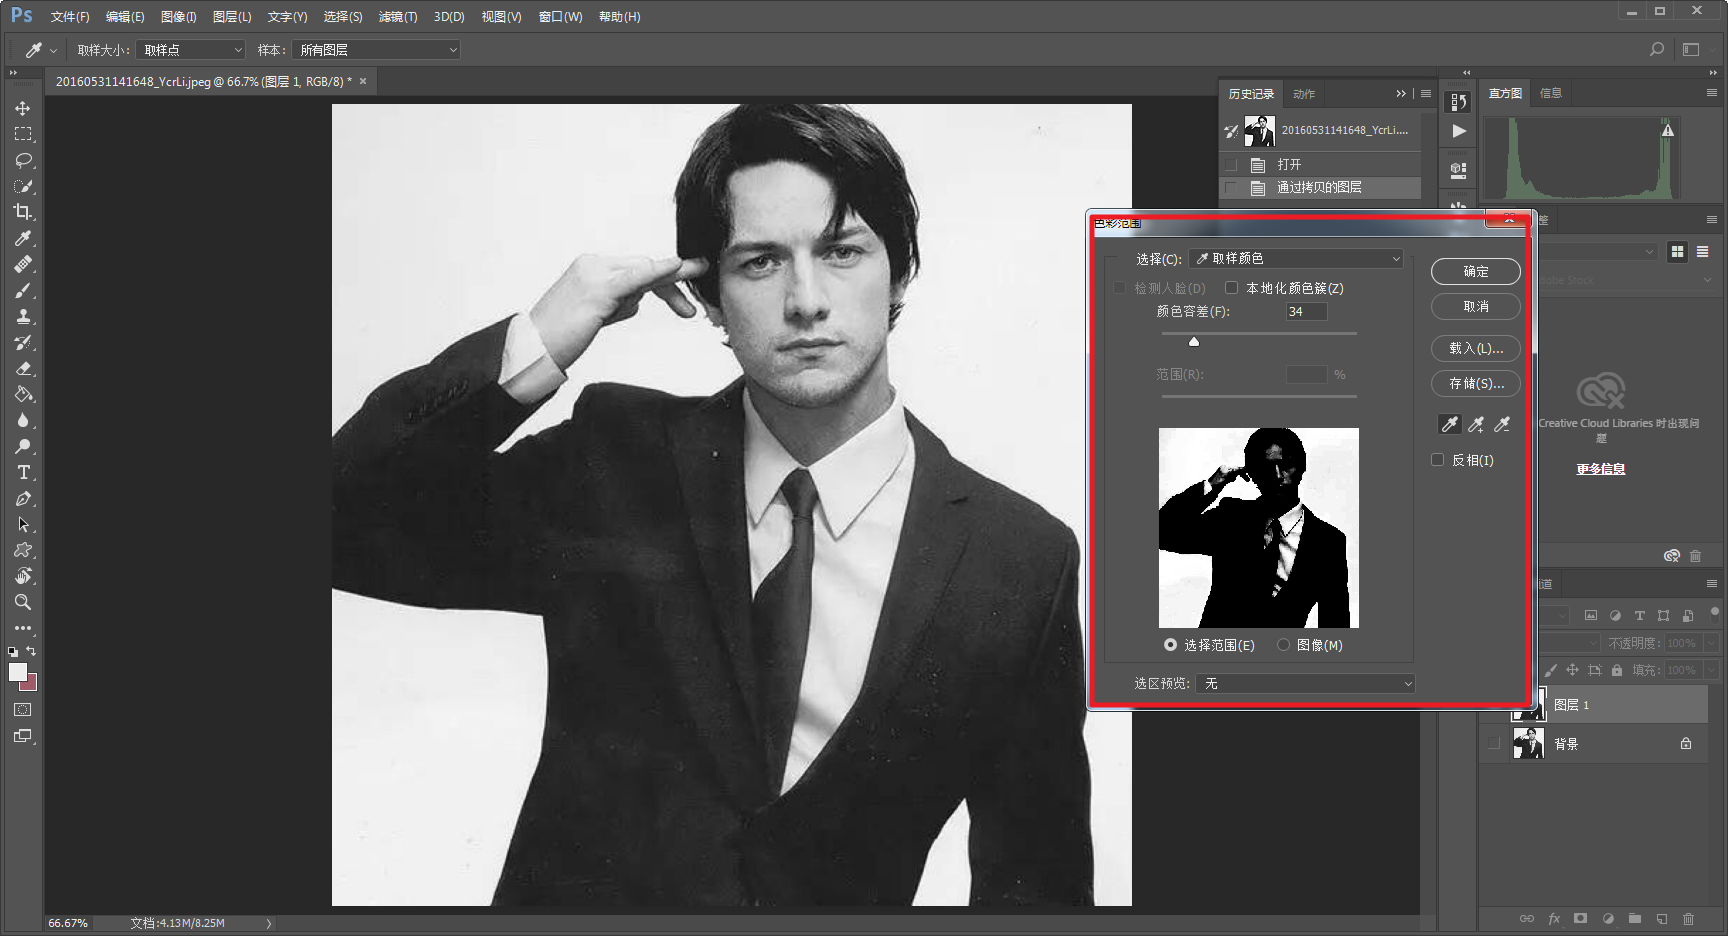The height and width of the screenshot is (936, 1728).
Task: Click the 取消 button
Action: 1476,306
